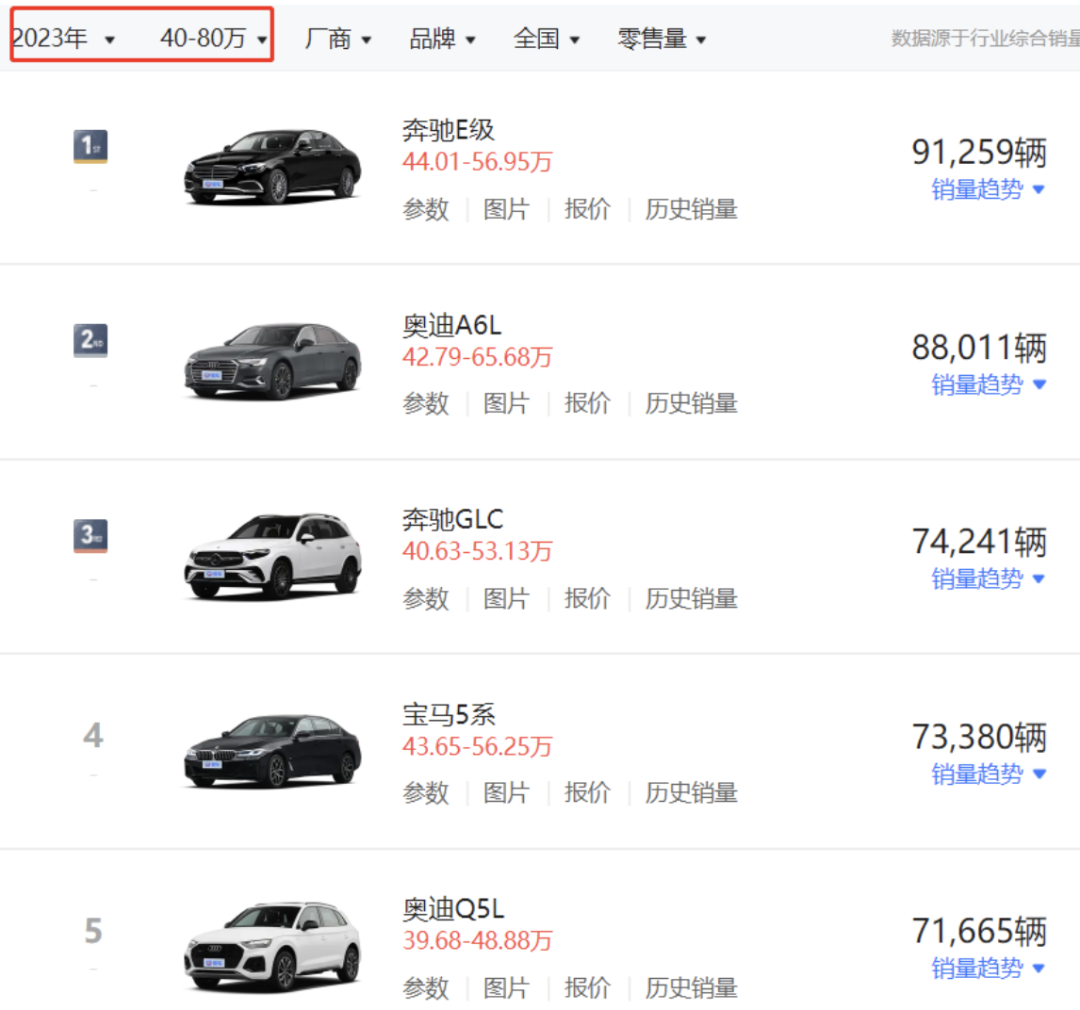Click the second-place rank badge icon
Image resolution: width=1080 pixels, height=1010 pixels.
(90, 342)
